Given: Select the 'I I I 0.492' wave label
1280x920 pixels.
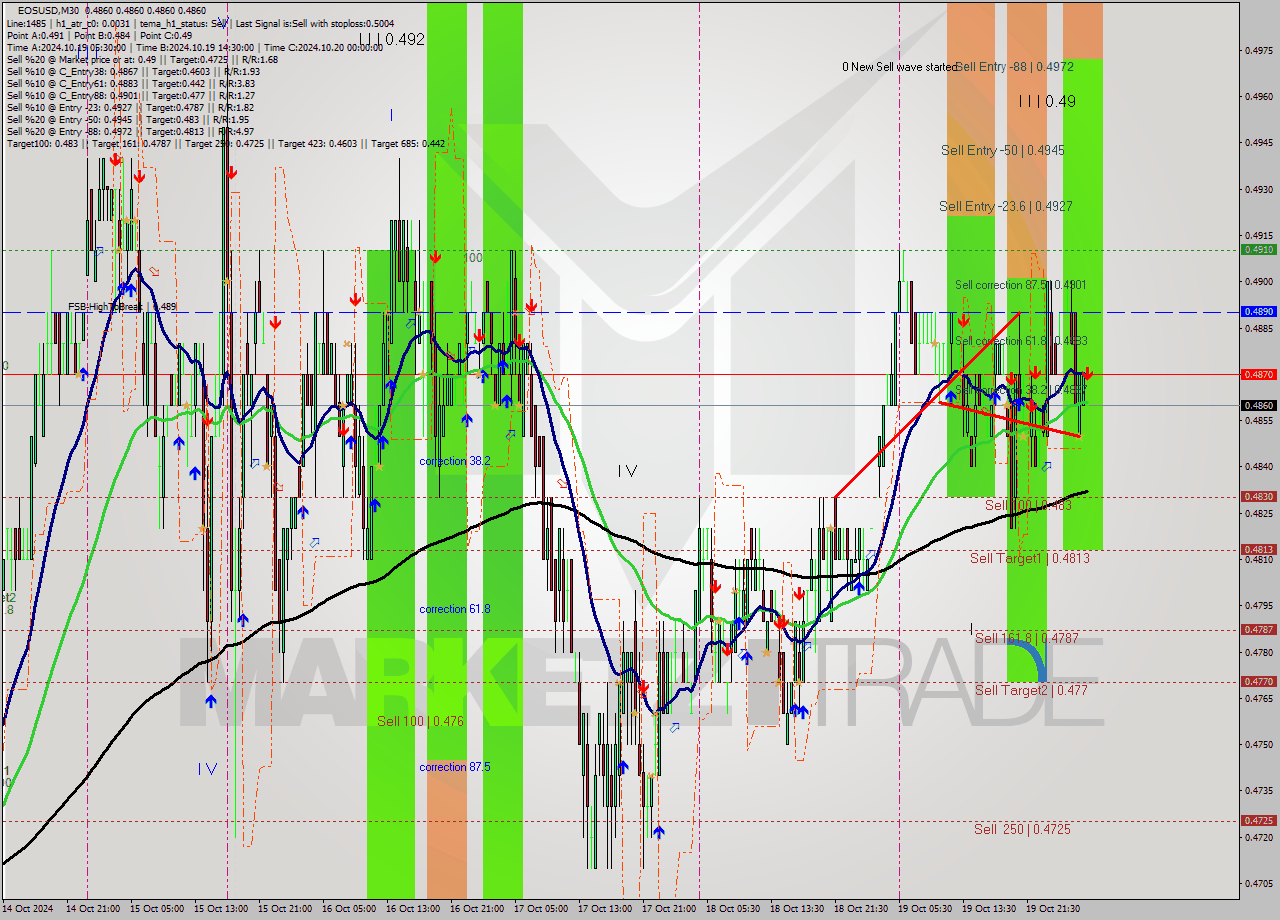Looking at the screenshot, I should click(x=392, y=40).
